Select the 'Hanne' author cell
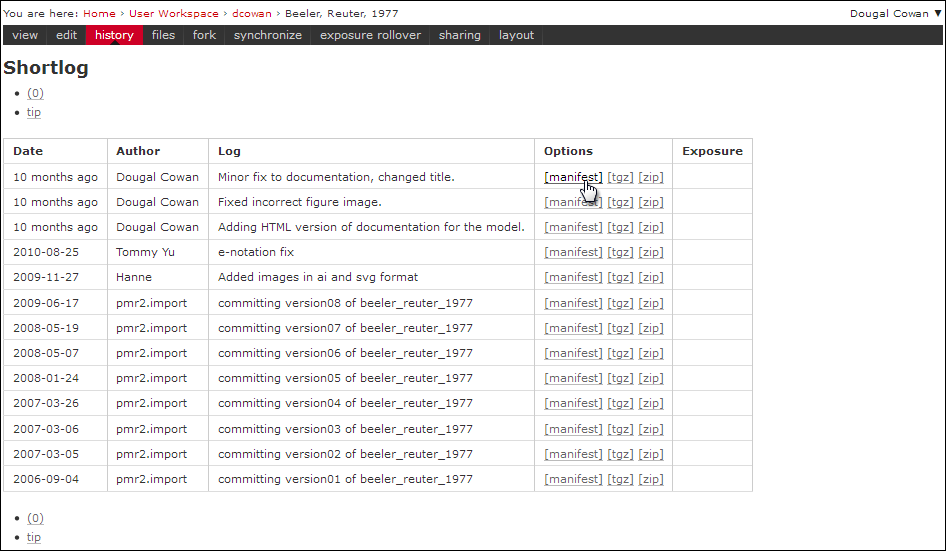 click(158, 277)
